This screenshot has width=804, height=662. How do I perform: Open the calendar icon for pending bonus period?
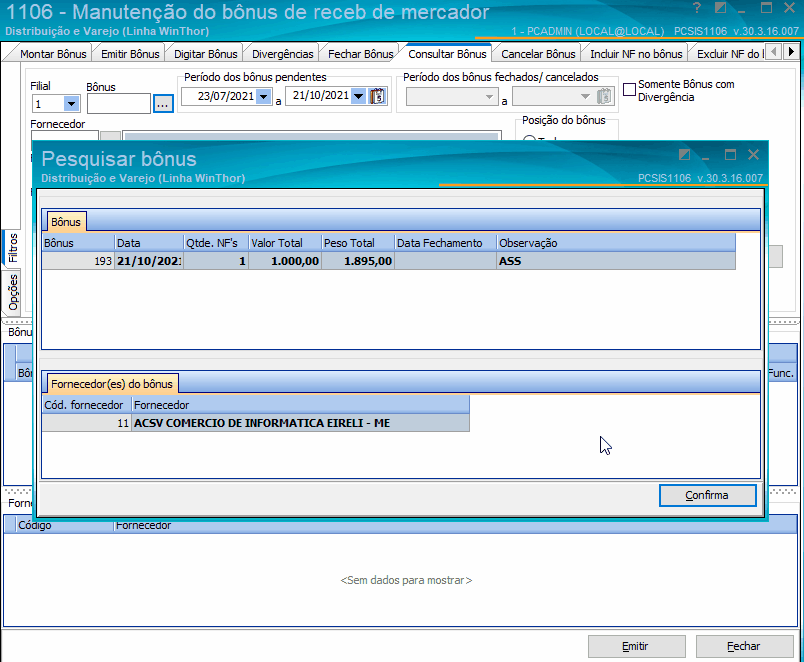pos(377,96)
